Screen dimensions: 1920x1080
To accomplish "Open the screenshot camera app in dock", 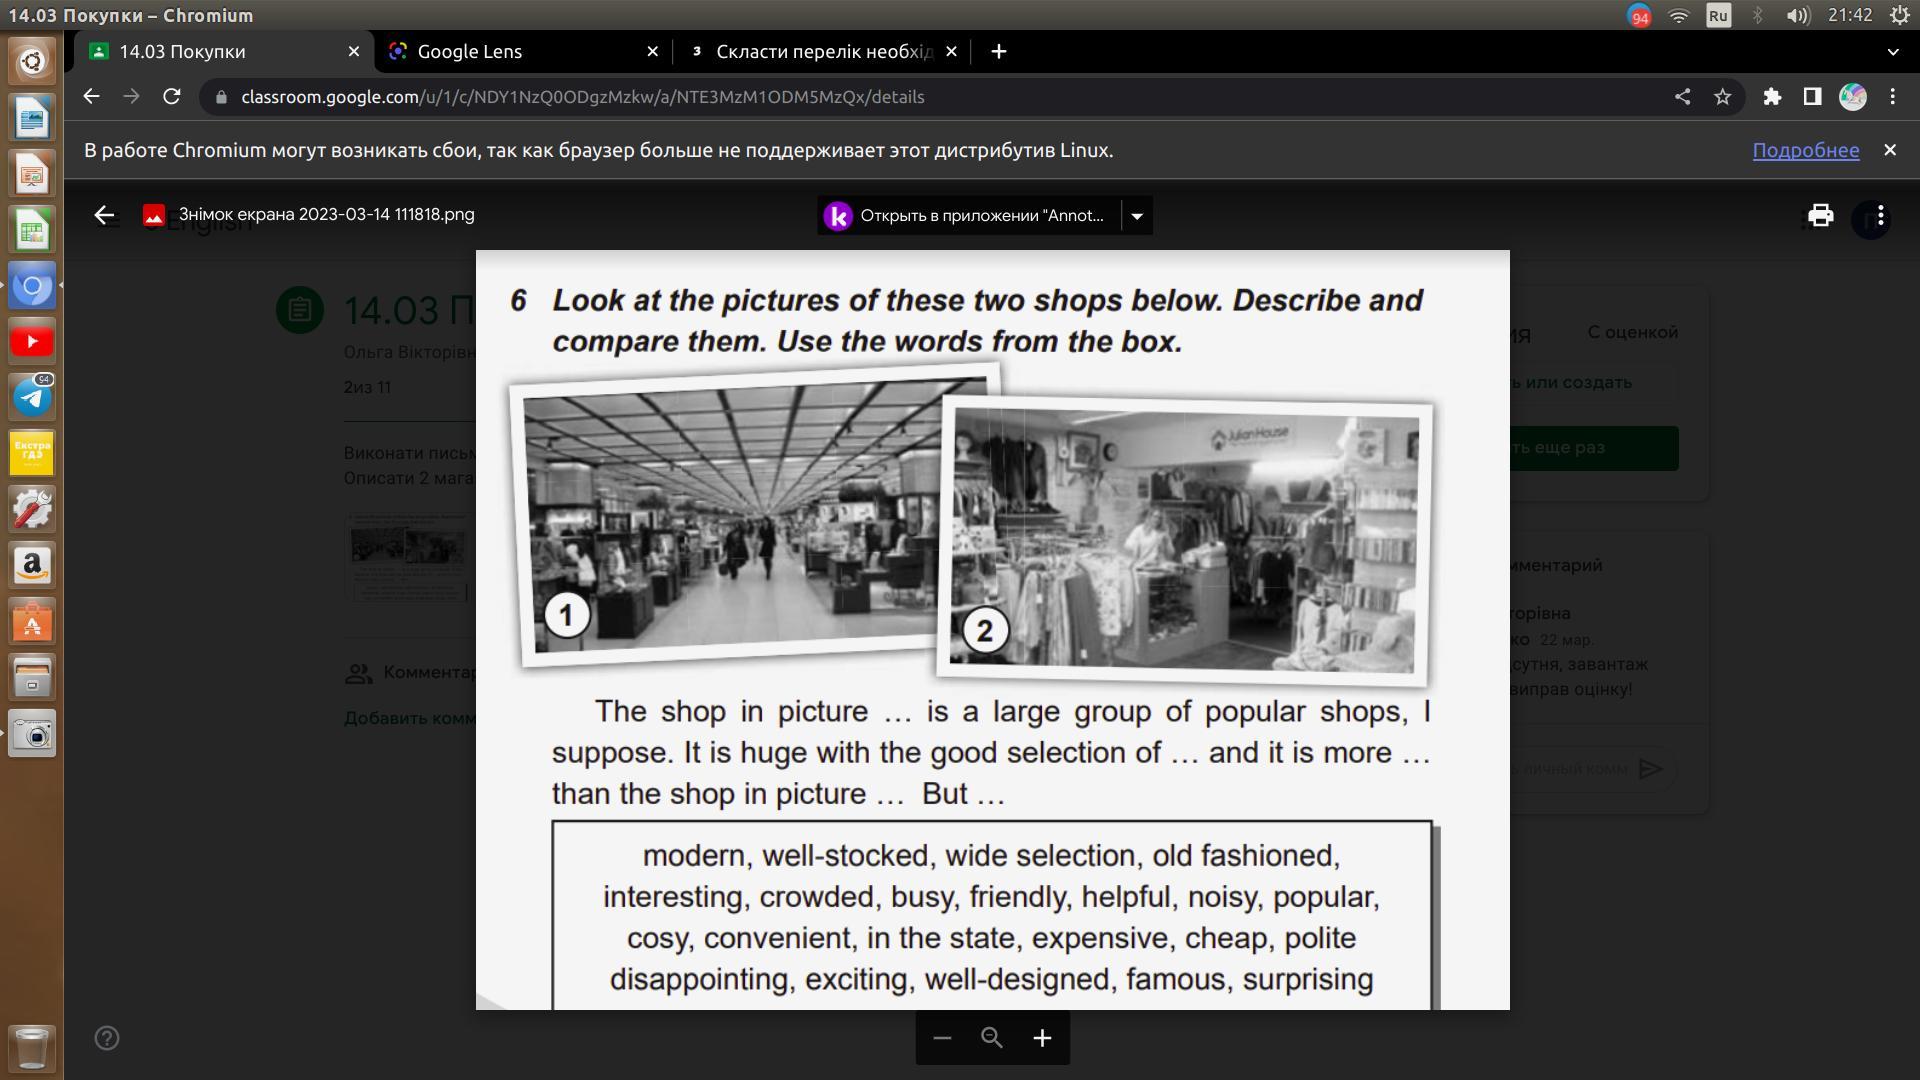I will point(32,734).
